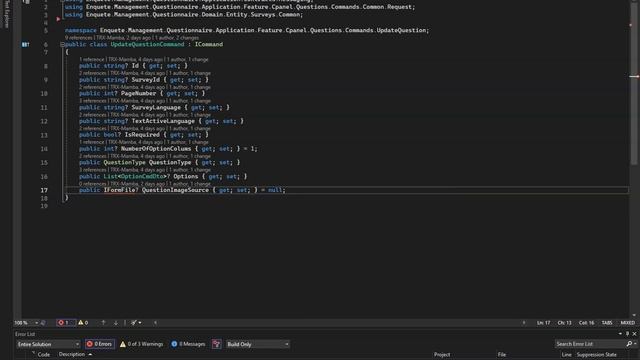Click the NumberOfOptionColums property name

[156, 149]
